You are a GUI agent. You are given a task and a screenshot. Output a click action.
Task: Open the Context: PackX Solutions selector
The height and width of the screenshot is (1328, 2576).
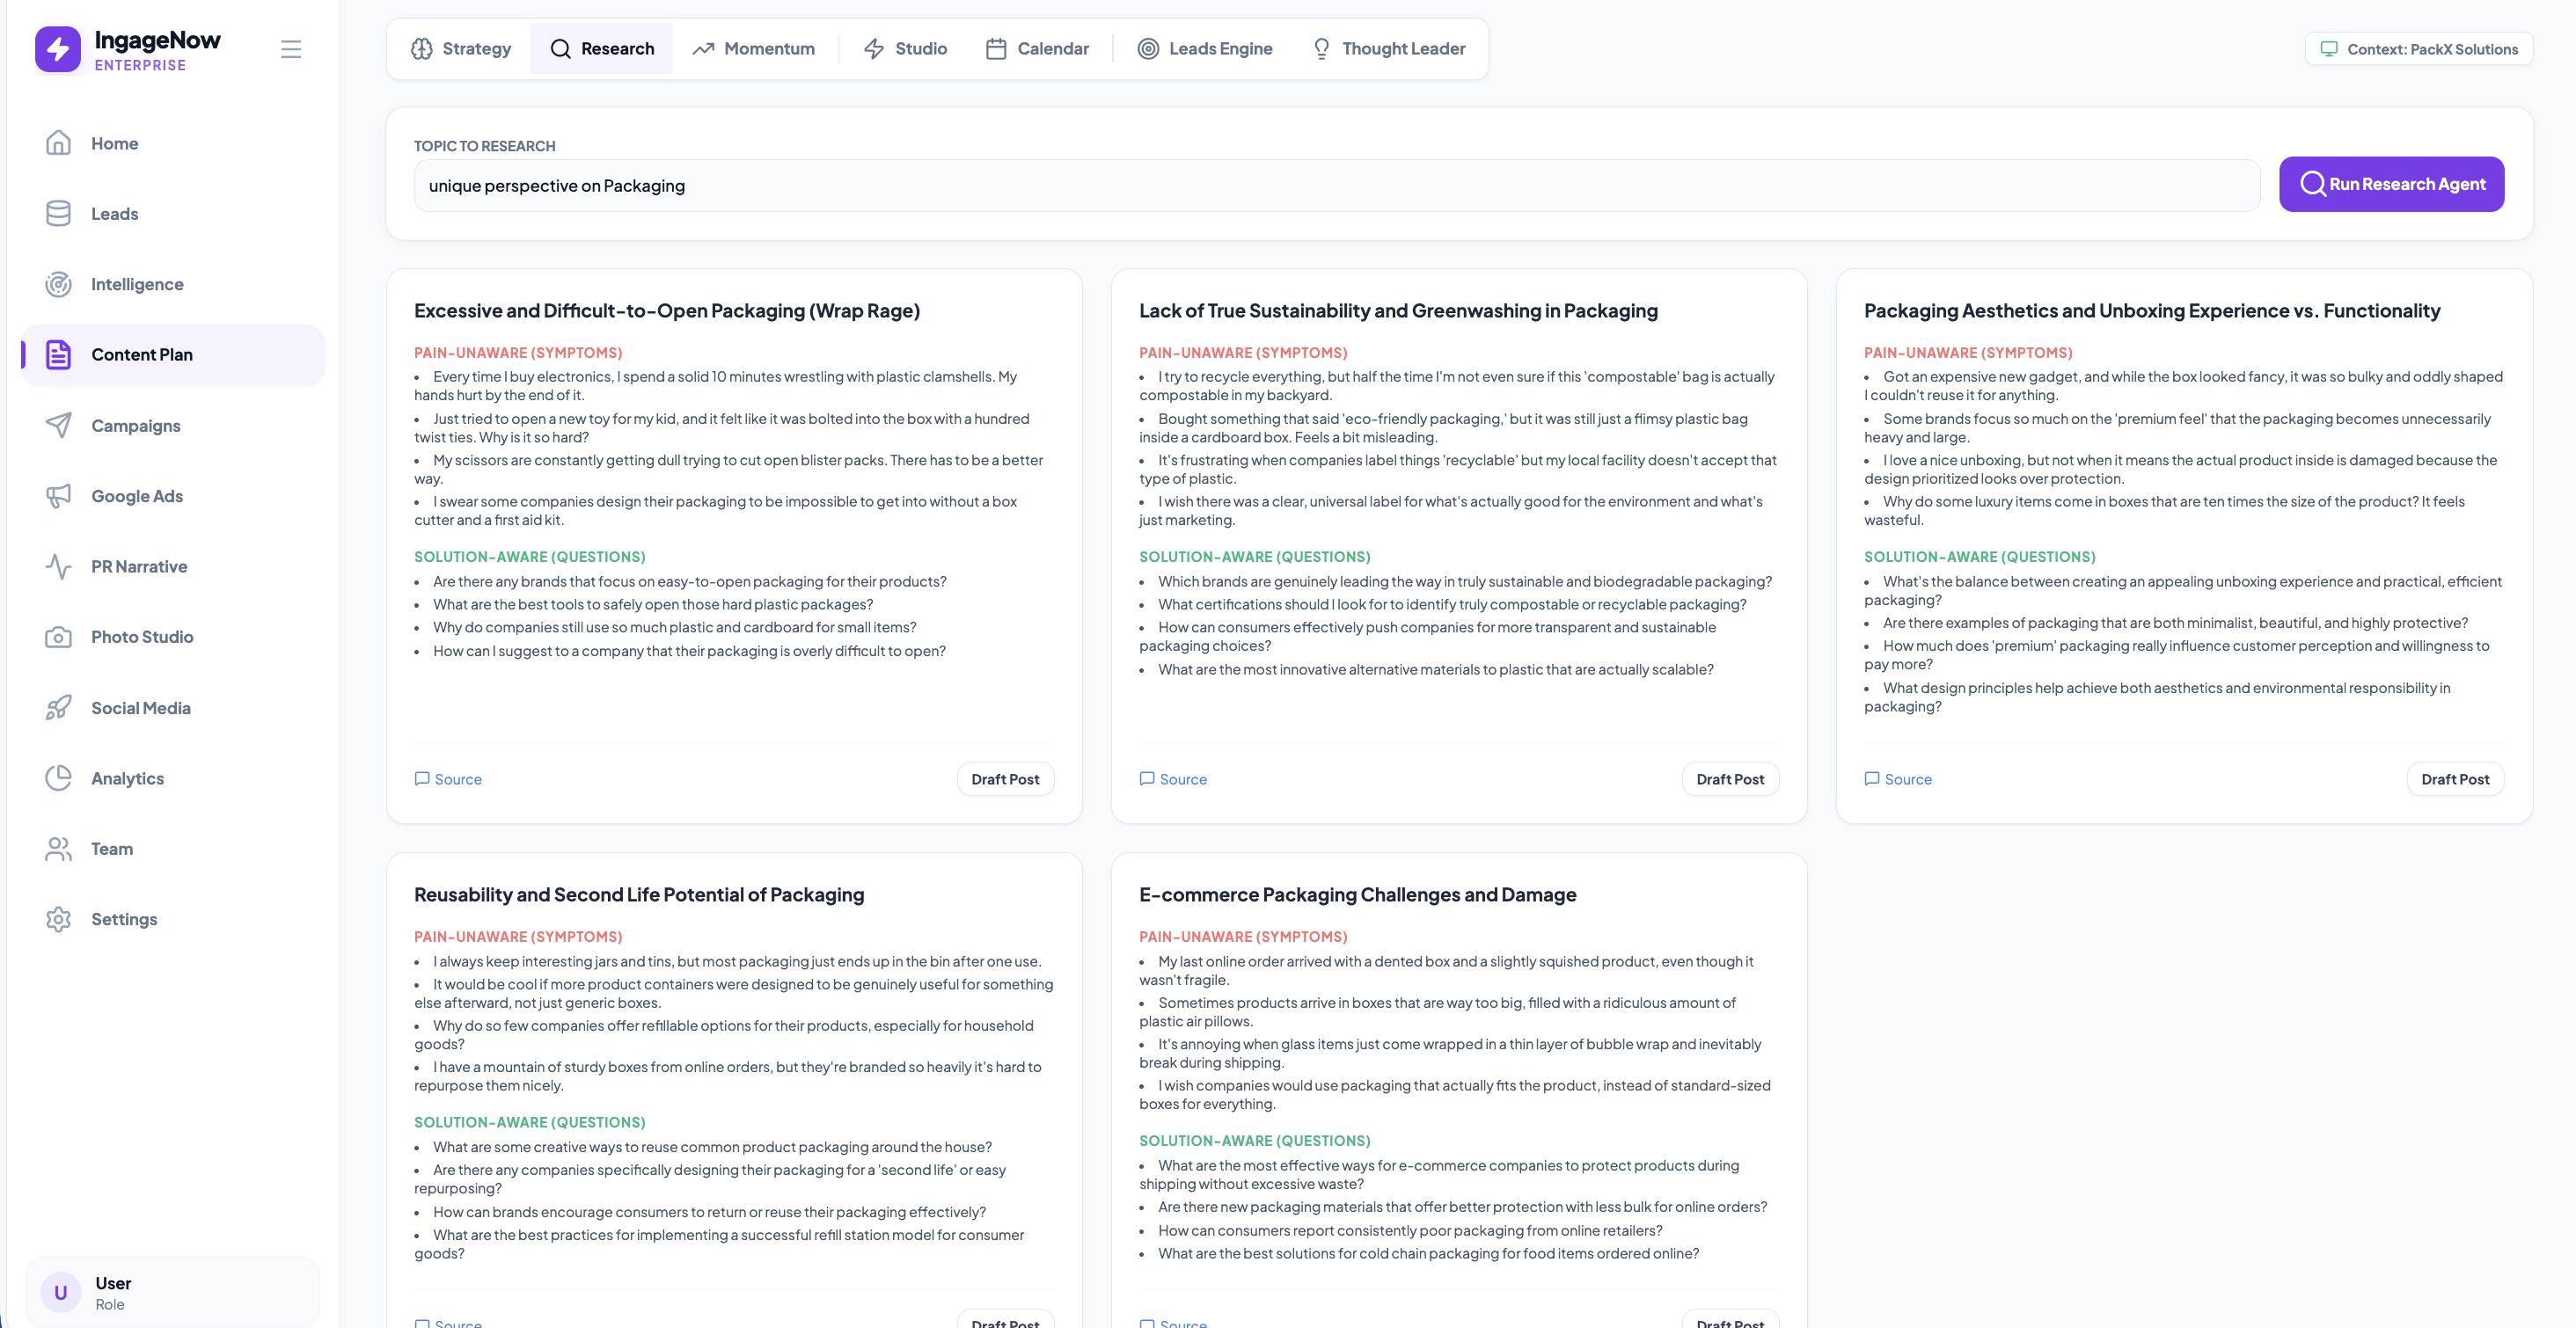2419,49
